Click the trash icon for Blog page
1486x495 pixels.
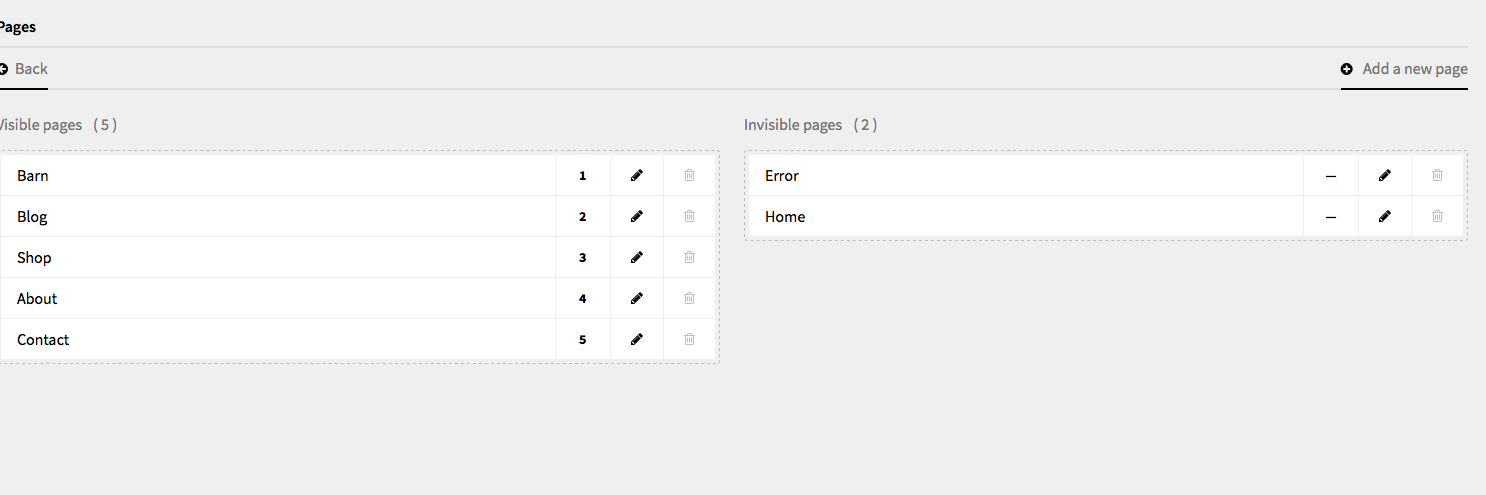coord(689,216)
